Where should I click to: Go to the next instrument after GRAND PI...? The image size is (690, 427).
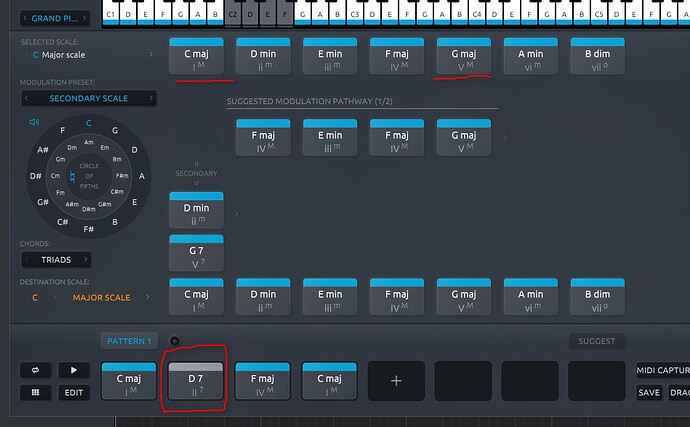coord(84,18)
